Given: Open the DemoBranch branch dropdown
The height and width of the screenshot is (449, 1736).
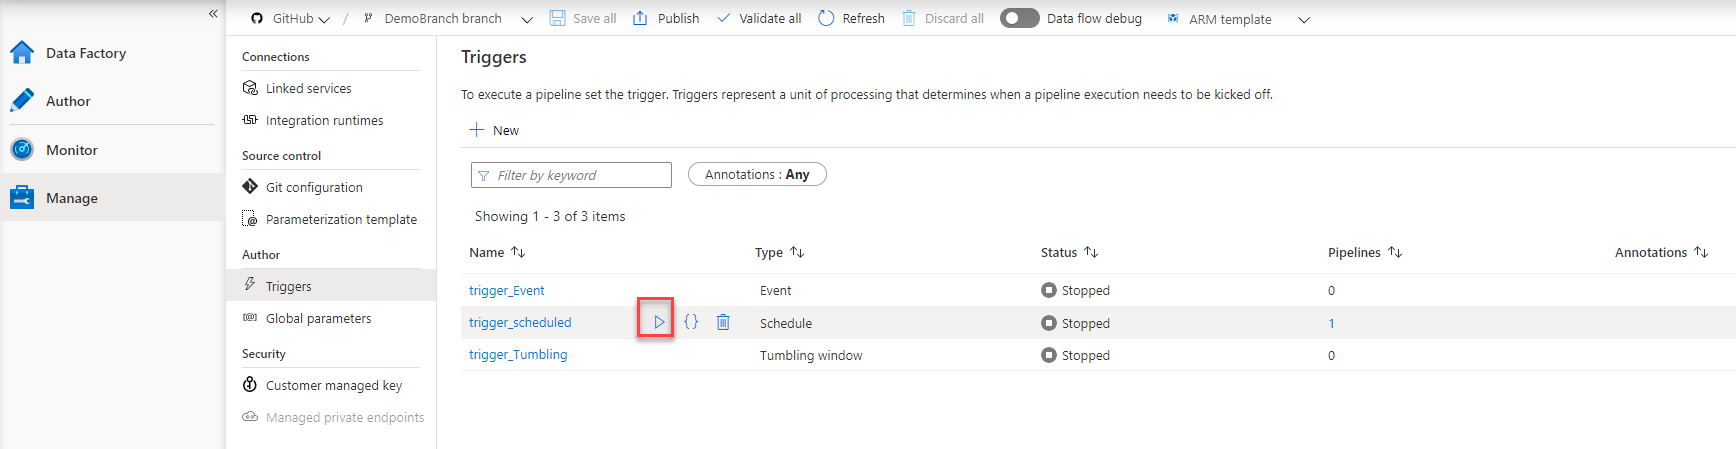Looking at the screenshot, I should point(527,19).
